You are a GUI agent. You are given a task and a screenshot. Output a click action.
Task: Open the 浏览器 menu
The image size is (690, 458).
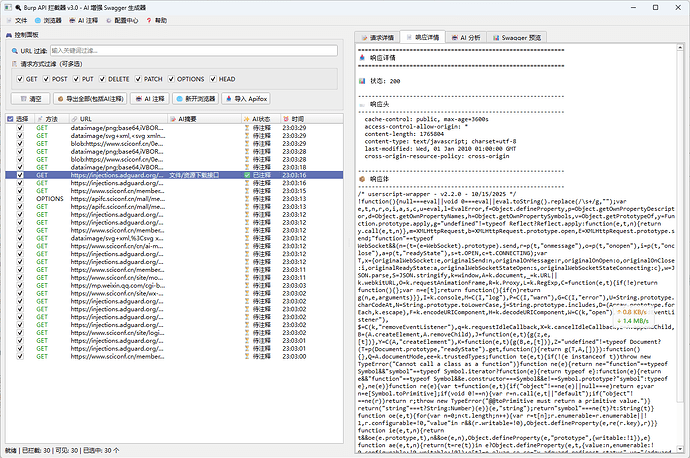(48, 21)
